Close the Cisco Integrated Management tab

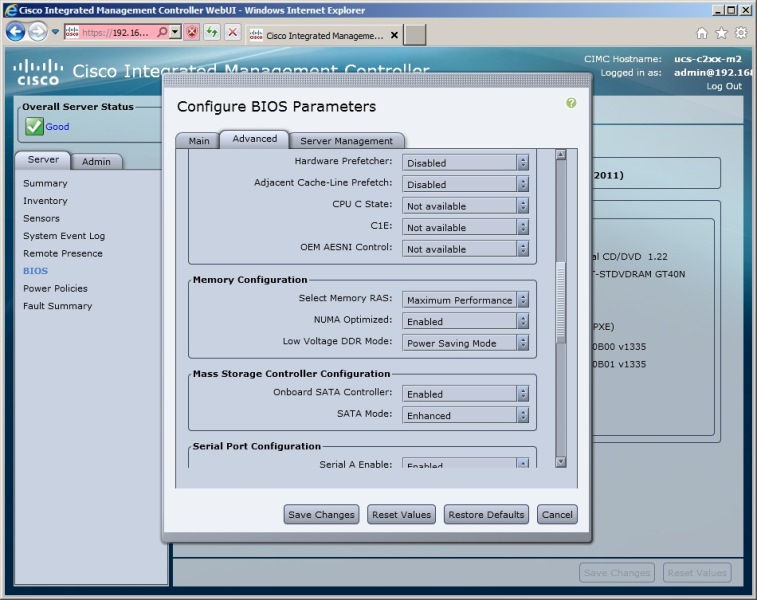click(394, 35)
